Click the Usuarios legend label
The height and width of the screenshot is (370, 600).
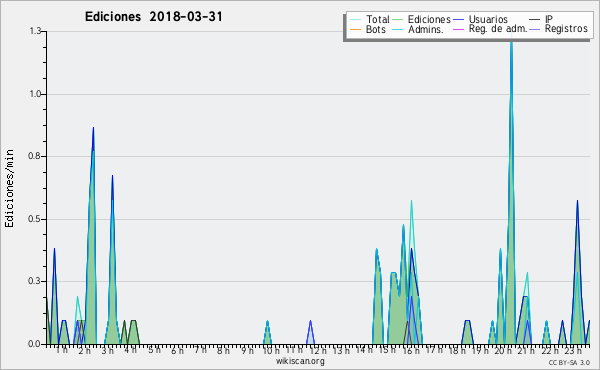(x=488, y=19)
